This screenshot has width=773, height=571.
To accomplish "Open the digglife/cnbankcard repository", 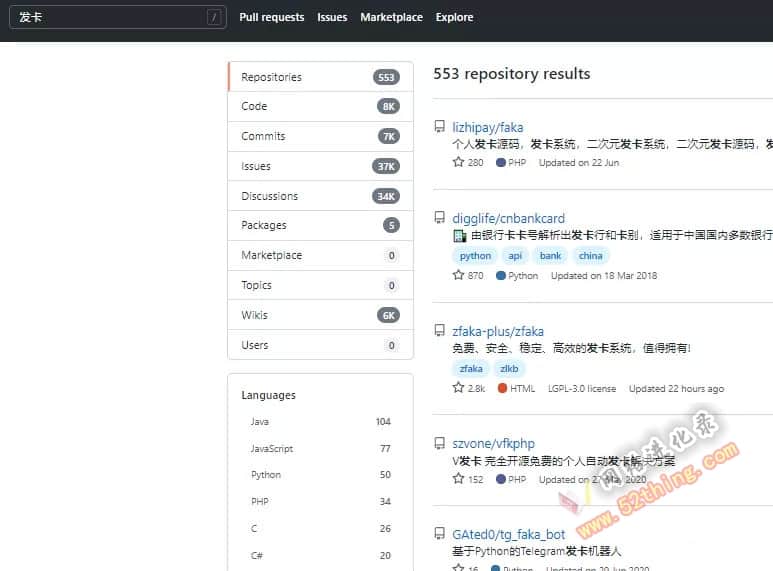I will coord(508,218).
